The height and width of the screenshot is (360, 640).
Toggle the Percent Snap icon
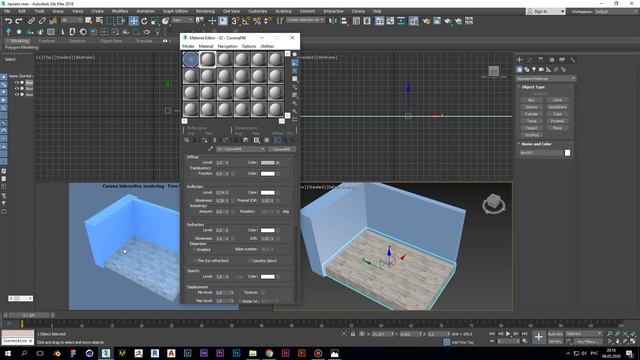[x=257, y=21]
